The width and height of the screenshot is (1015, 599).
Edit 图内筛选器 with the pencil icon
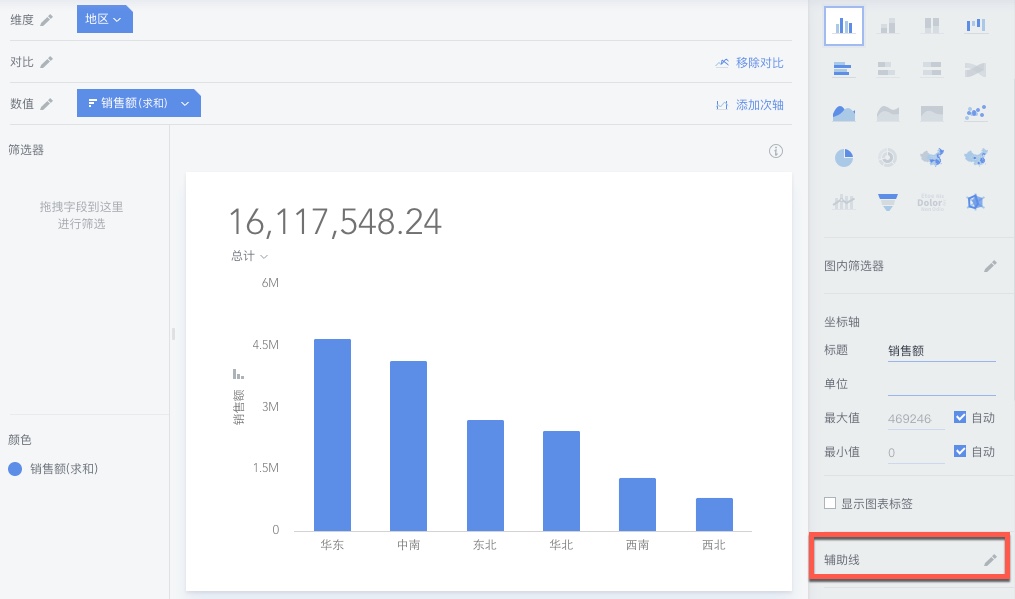pyautogui.click(x=990, y=266)
